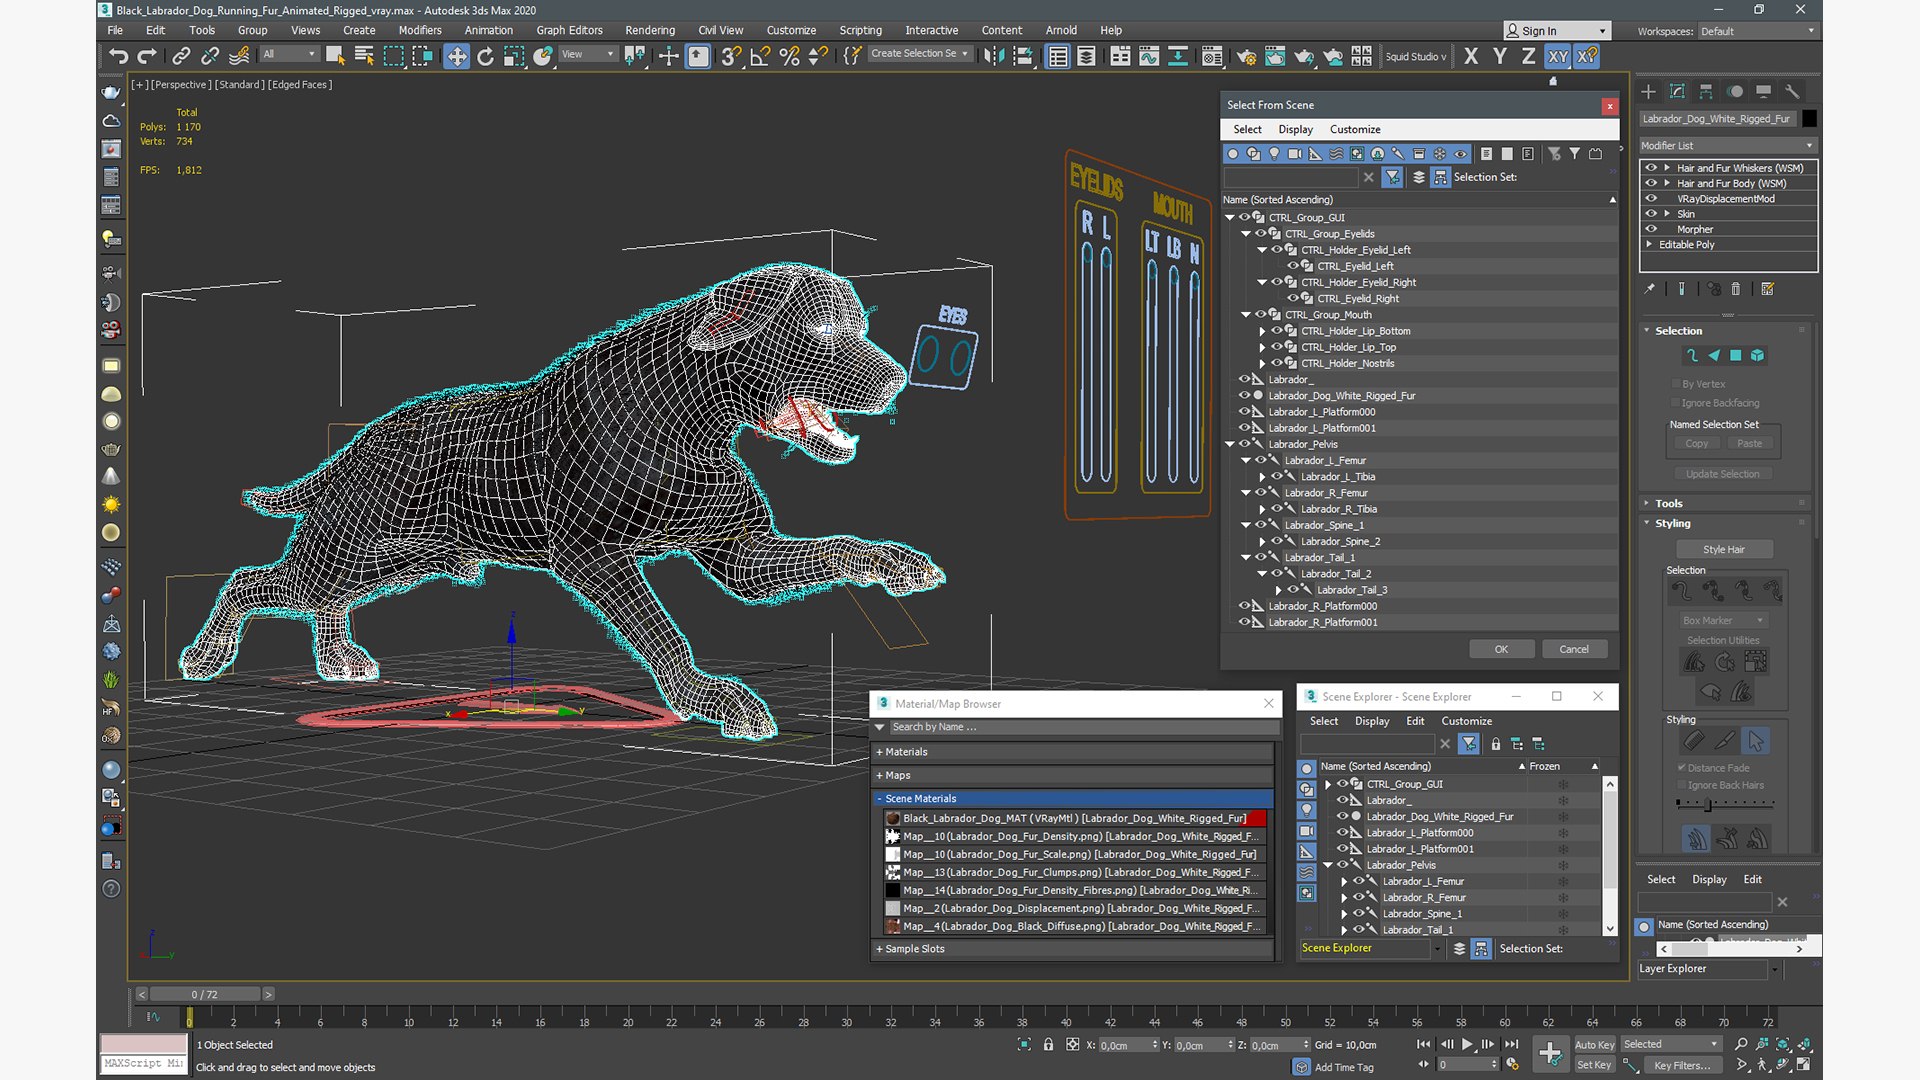
Task: Click the XY plane constraint button
Action: pyautogui.click(x=1558, y=56)
